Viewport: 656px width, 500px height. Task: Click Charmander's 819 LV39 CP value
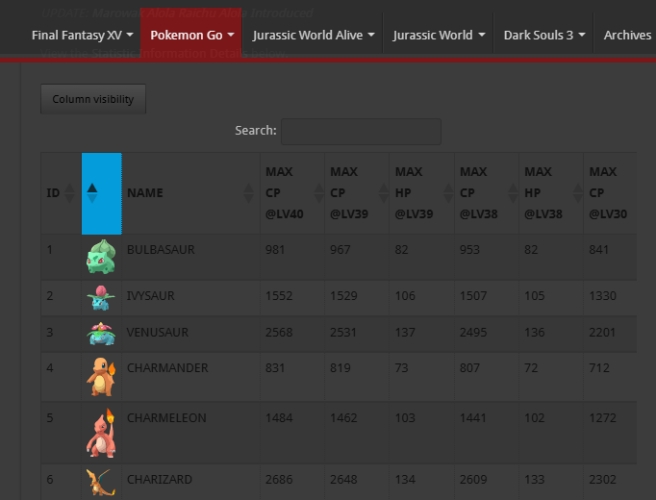tap(340, 368)
